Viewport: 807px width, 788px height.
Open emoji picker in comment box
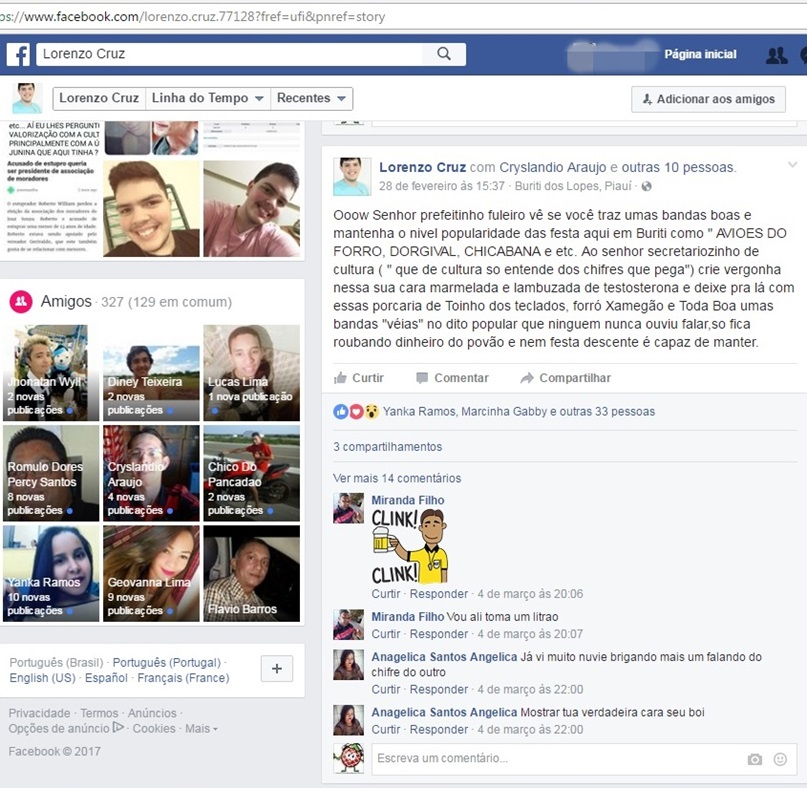tap(780, 759)
